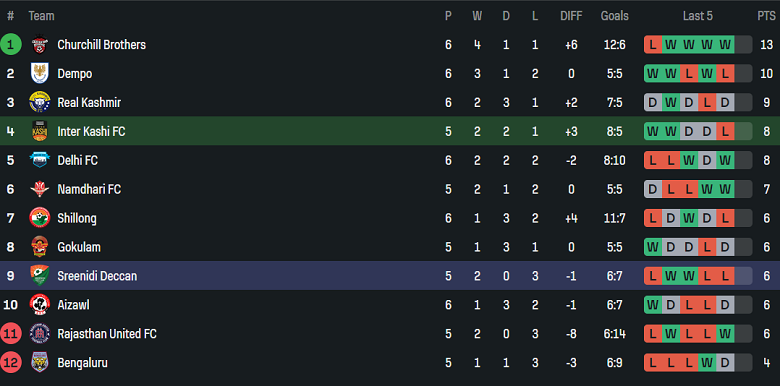This screenshot has height=386, width=780.
Task: Select the Sreenidi Deccan logo
Action: pyautogui.click(x=39, y=276)
